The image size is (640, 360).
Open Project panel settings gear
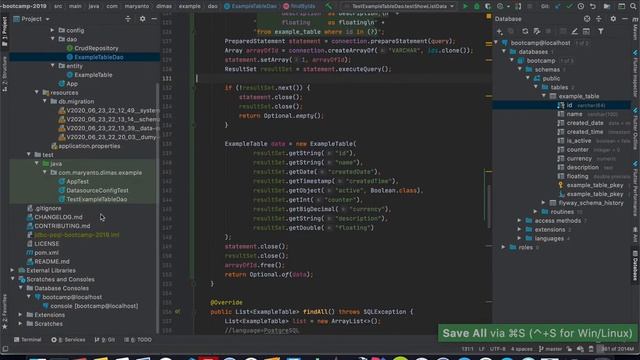(142, 19)
